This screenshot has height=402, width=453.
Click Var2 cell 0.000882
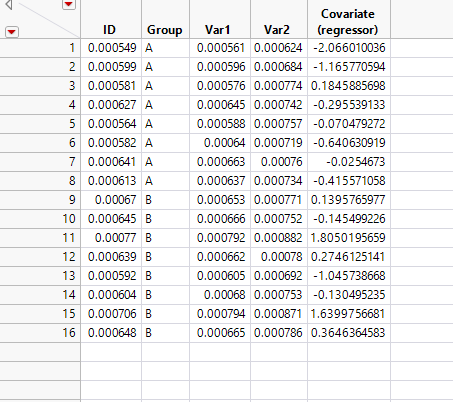pyautogui.click(x=279, y=238)
